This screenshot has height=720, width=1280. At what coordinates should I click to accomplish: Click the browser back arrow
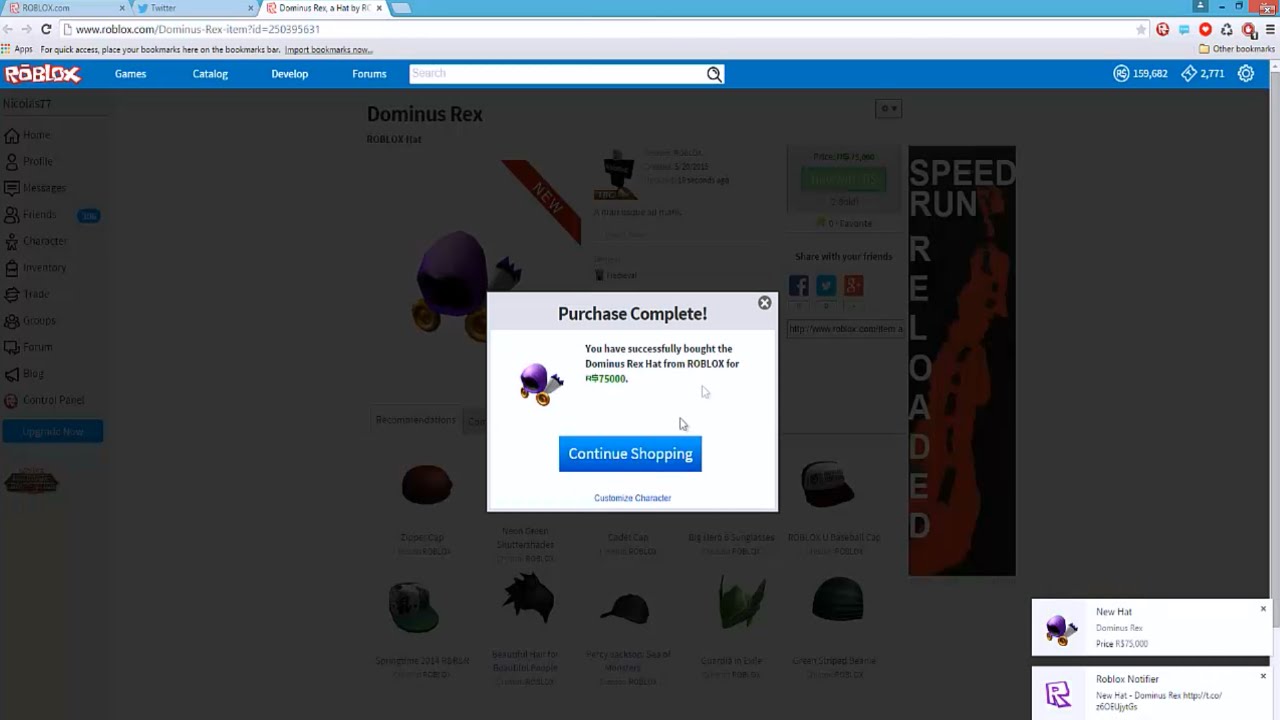point(8,30)
